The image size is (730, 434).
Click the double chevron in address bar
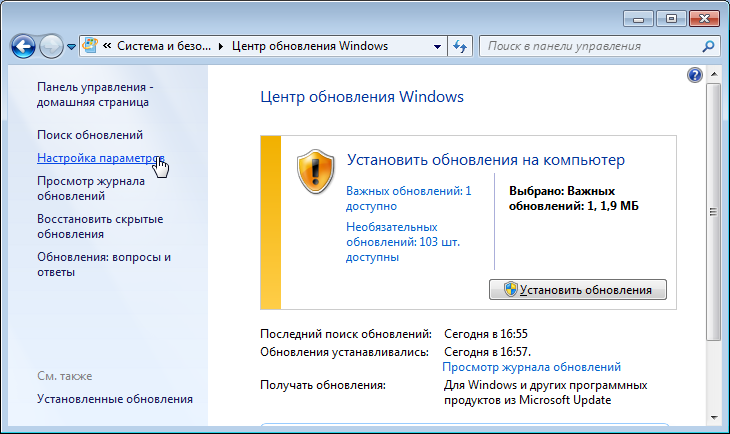(x=107, y=46)
